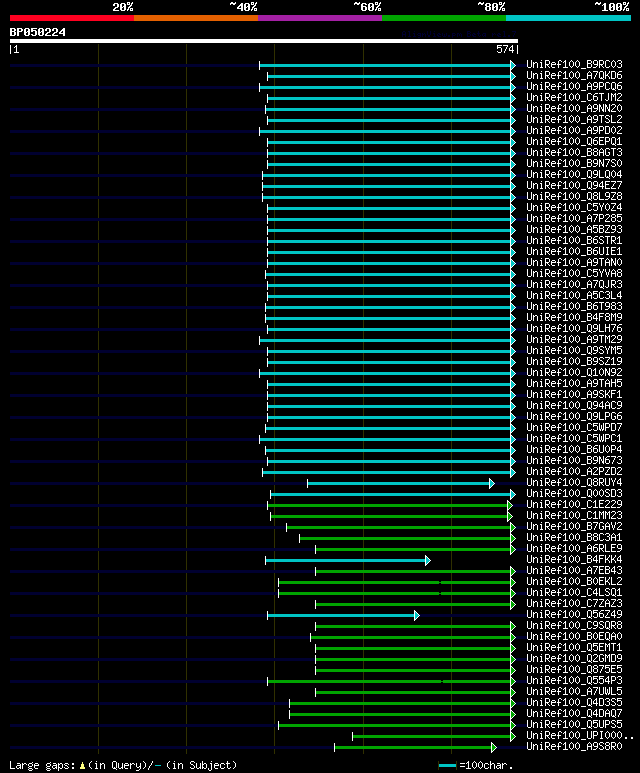Select the UniRef100_A9TM29 label
This screenshot has height=773, width=640.
point(574,340)
